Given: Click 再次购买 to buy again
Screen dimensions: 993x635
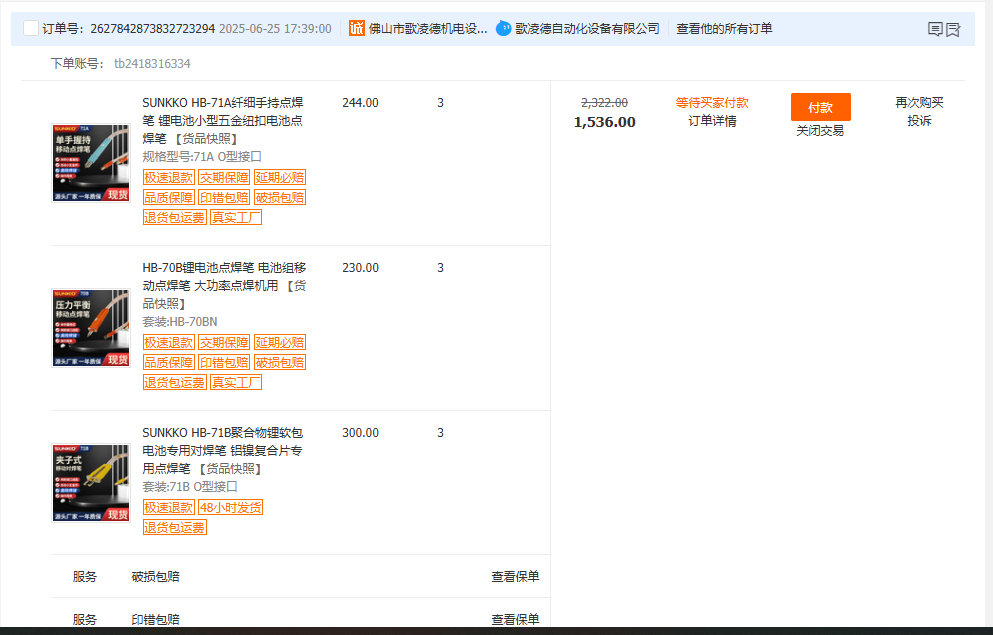Looking at the screenshot, I should pyautogui.click(x=919, y=103).
